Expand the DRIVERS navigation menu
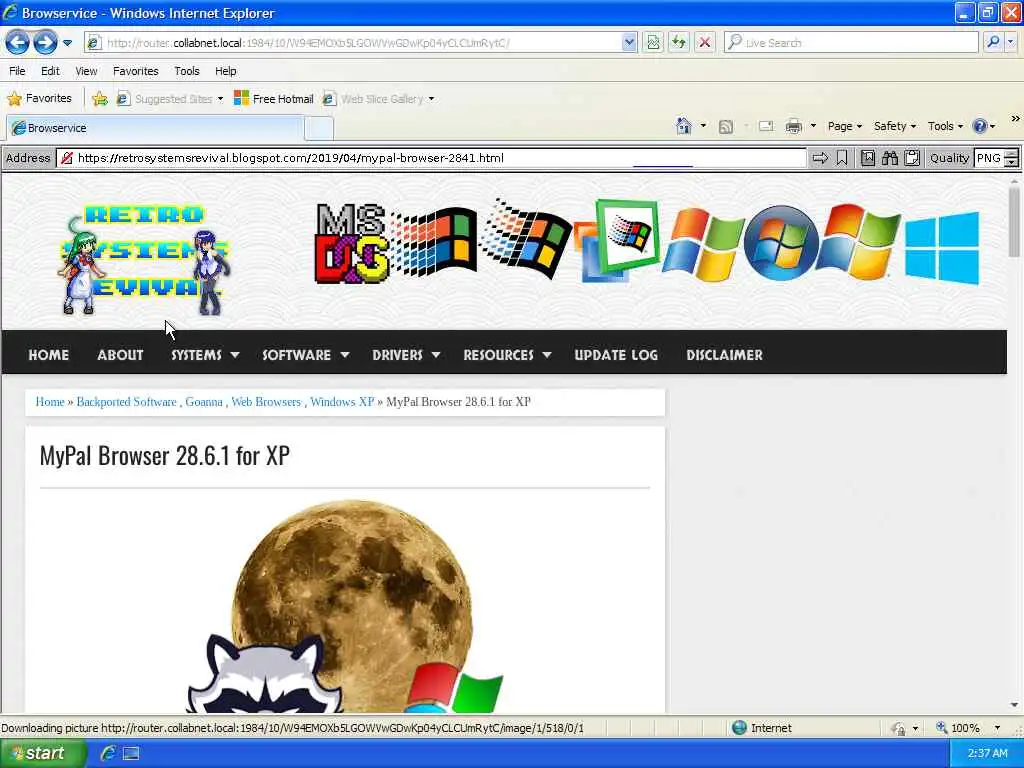 406,355
